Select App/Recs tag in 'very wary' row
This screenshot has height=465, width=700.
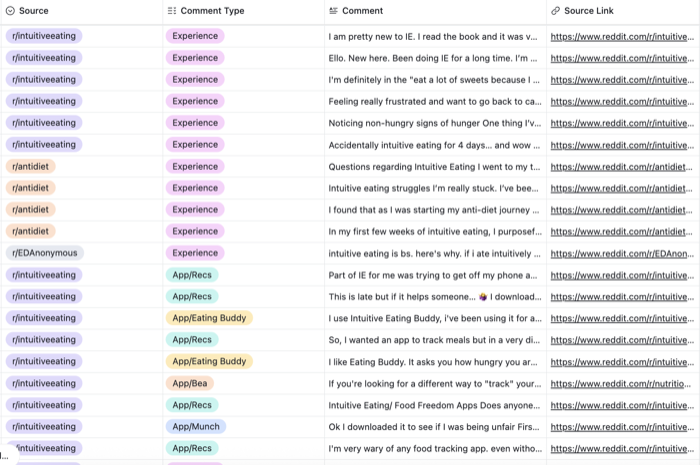pos(192,448)
